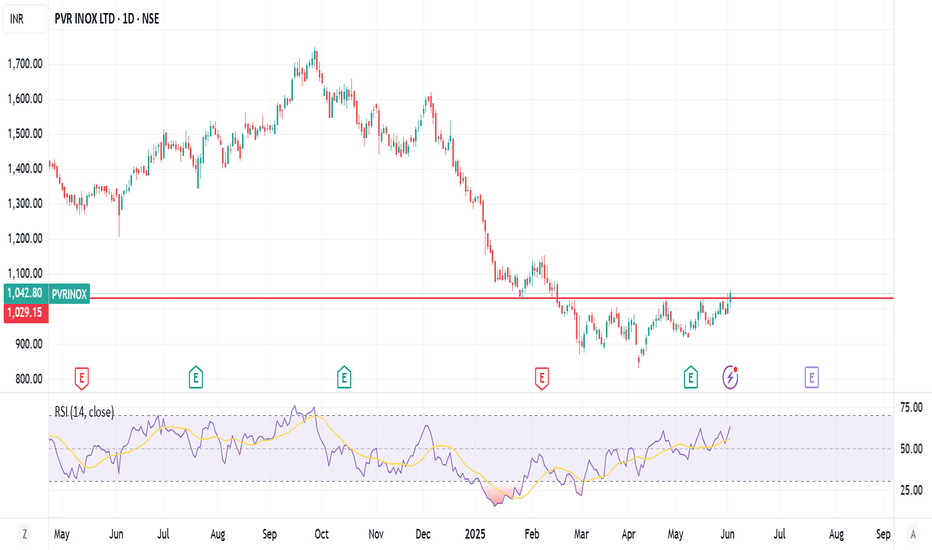The height and width of the screenshot is (550, 932).
Task: Click the red 1,029.15 price label
Action: [x=26, y=313]
